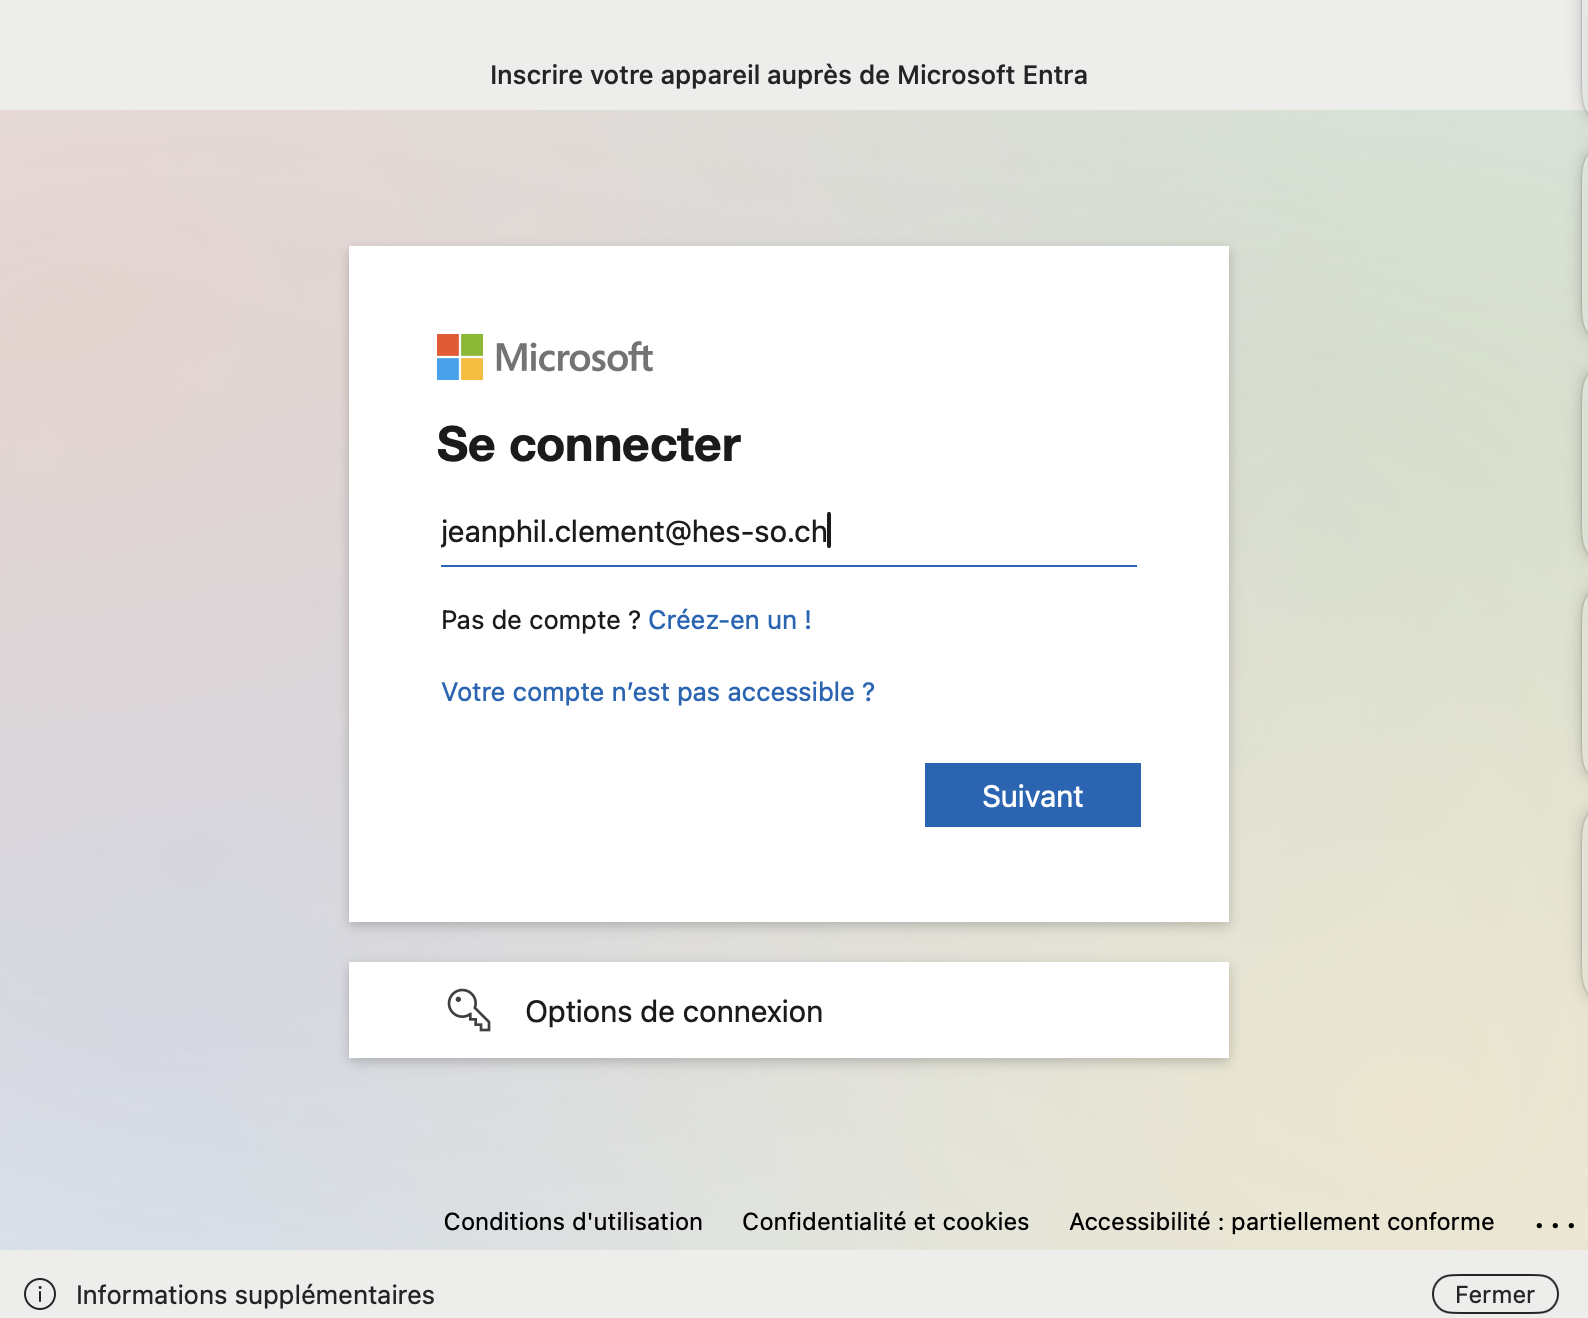Click the "Pas de compte ?" text
The height and width of the screenshot is (1318, 1588).
(x=541, y=620)
